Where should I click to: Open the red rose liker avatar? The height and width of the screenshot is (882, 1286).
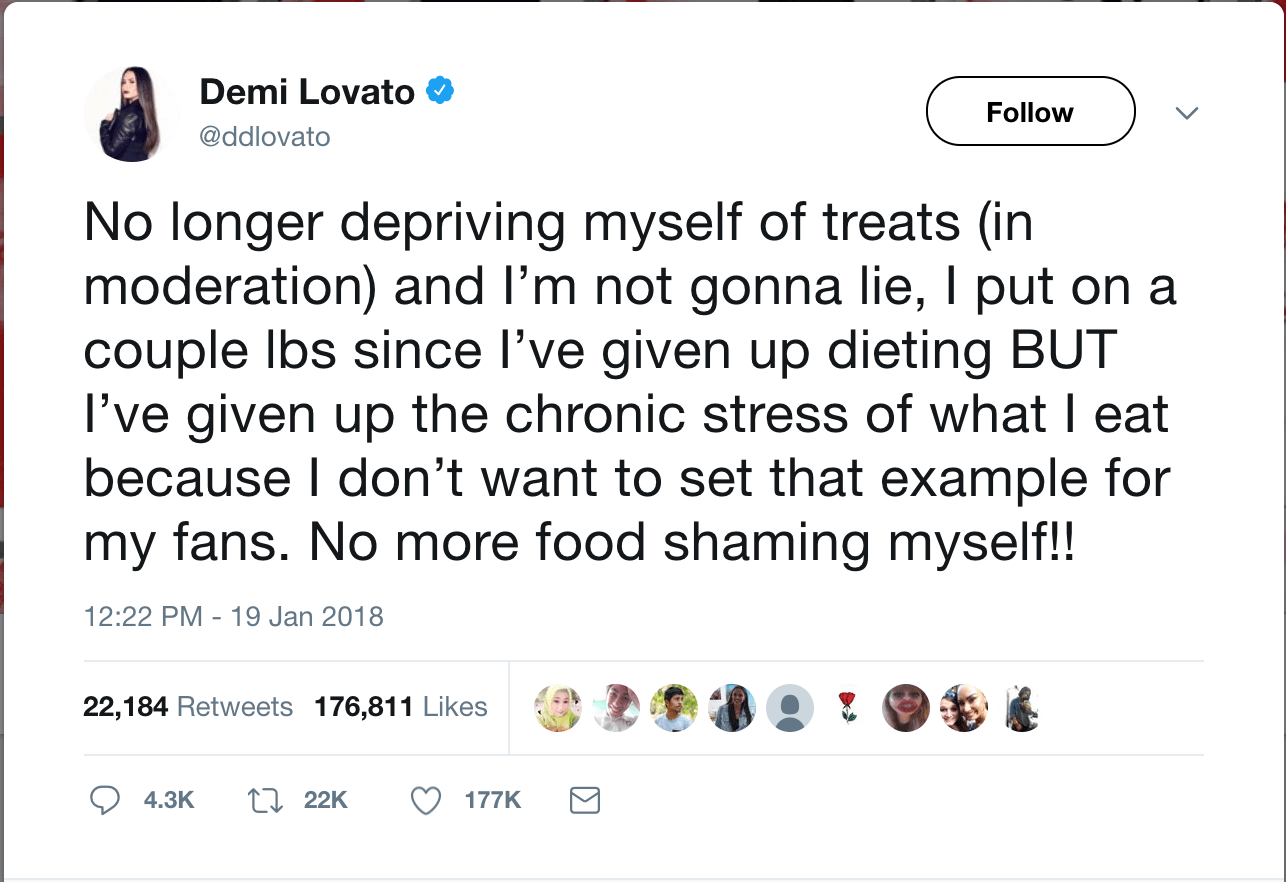[848, 707]
